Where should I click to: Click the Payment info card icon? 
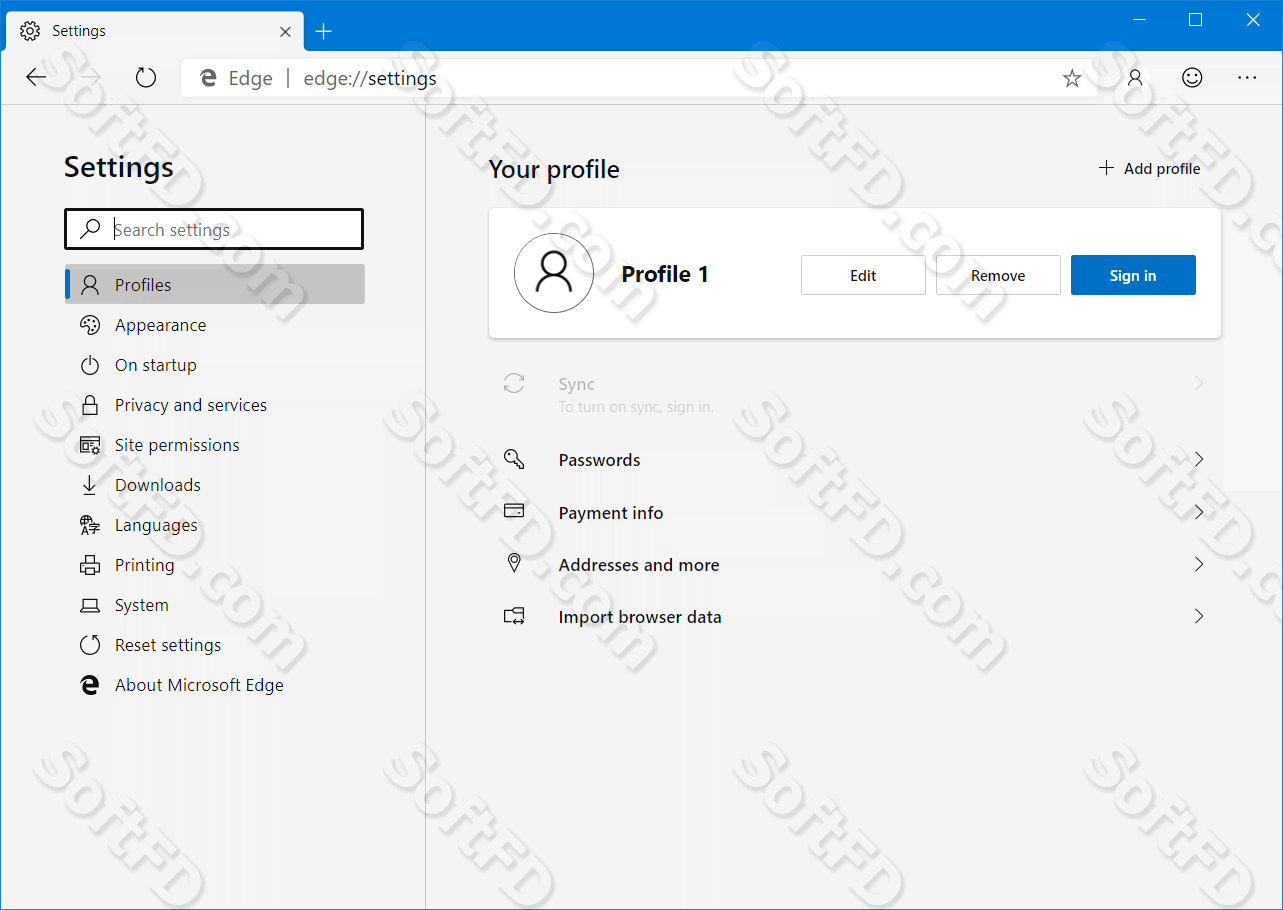pos(514,511)
